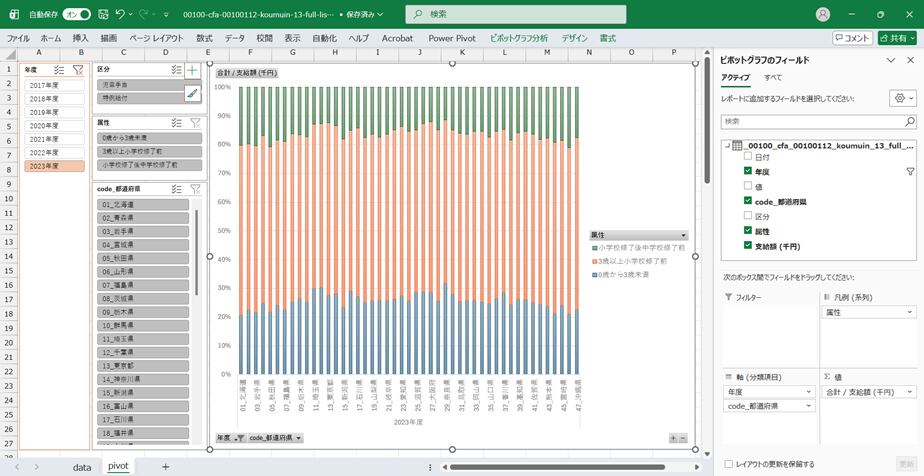Open the Chart Styles paintbrush icon
924x476 pixels.
(x=192, y=93)
